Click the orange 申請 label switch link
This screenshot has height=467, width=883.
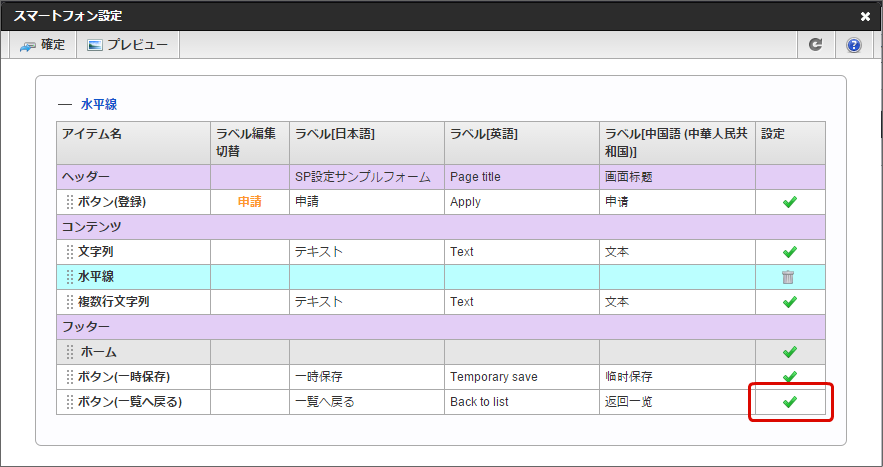tap(249, 202)
